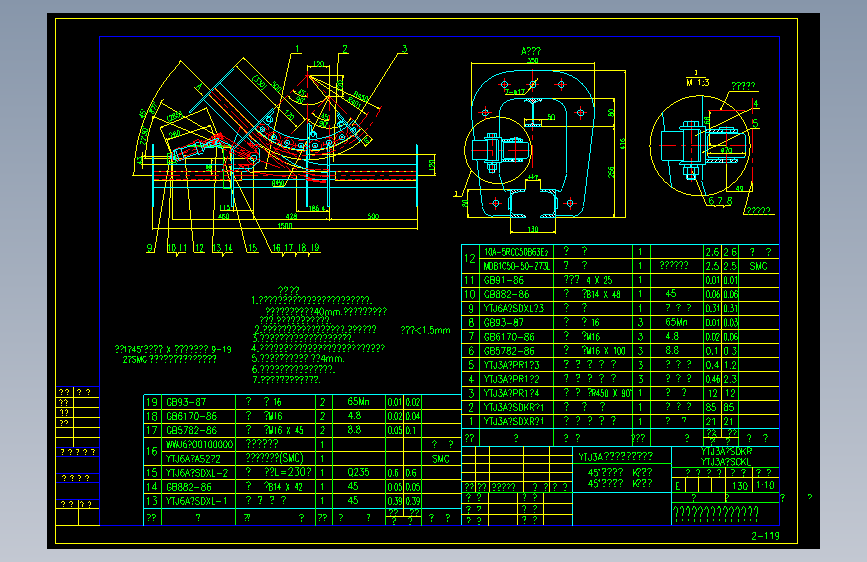Select the '13,14' callout label
This screenshot has width=867, height=562.
tap(222, 248)
